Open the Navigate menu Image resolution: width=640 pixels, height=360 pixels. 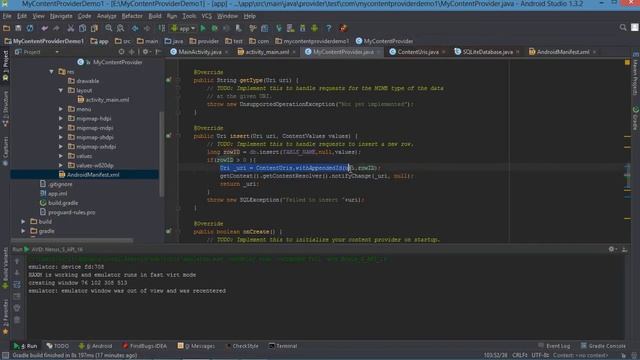[61, 16]
